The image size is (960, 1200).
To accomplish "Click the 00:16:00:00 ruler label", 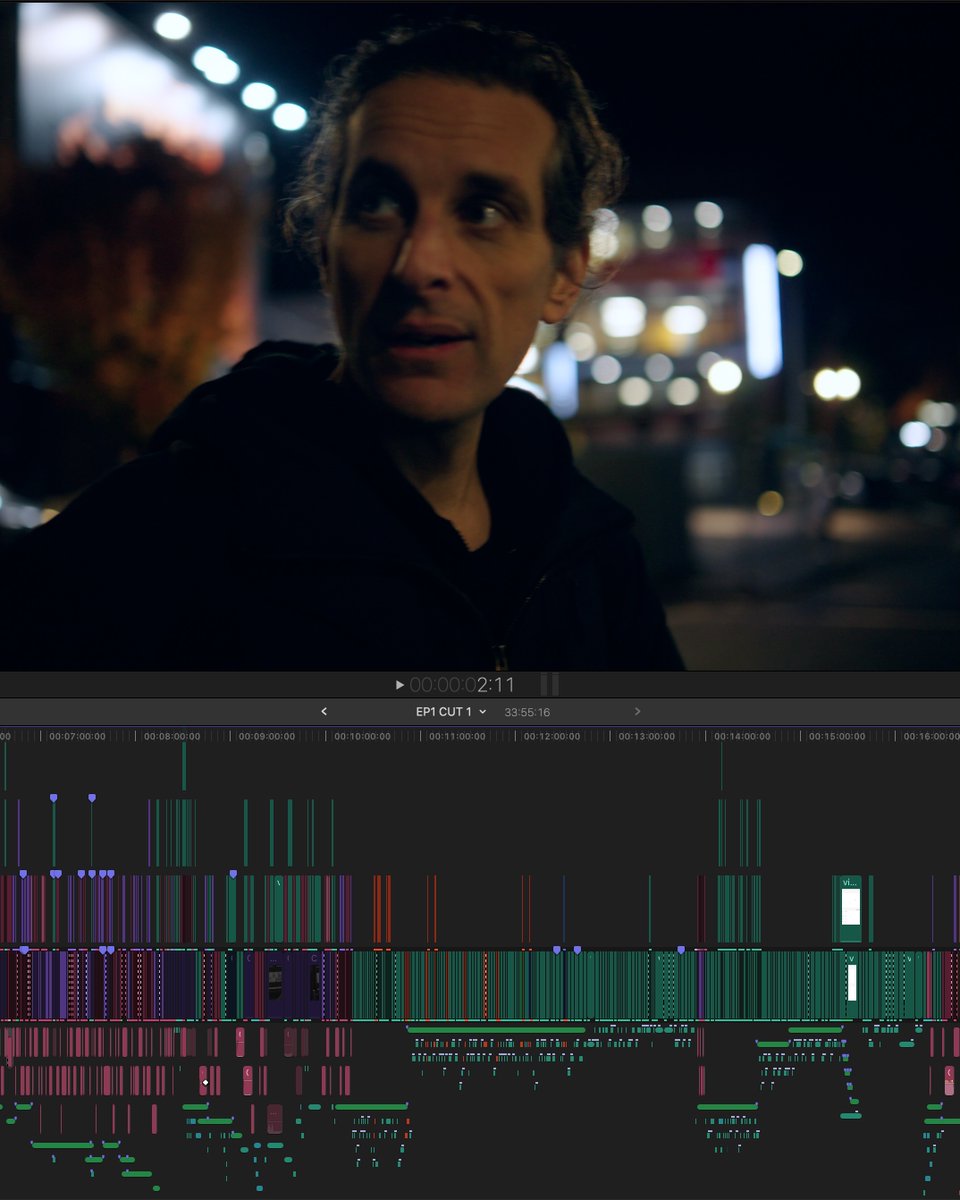I will click(932, 736).
